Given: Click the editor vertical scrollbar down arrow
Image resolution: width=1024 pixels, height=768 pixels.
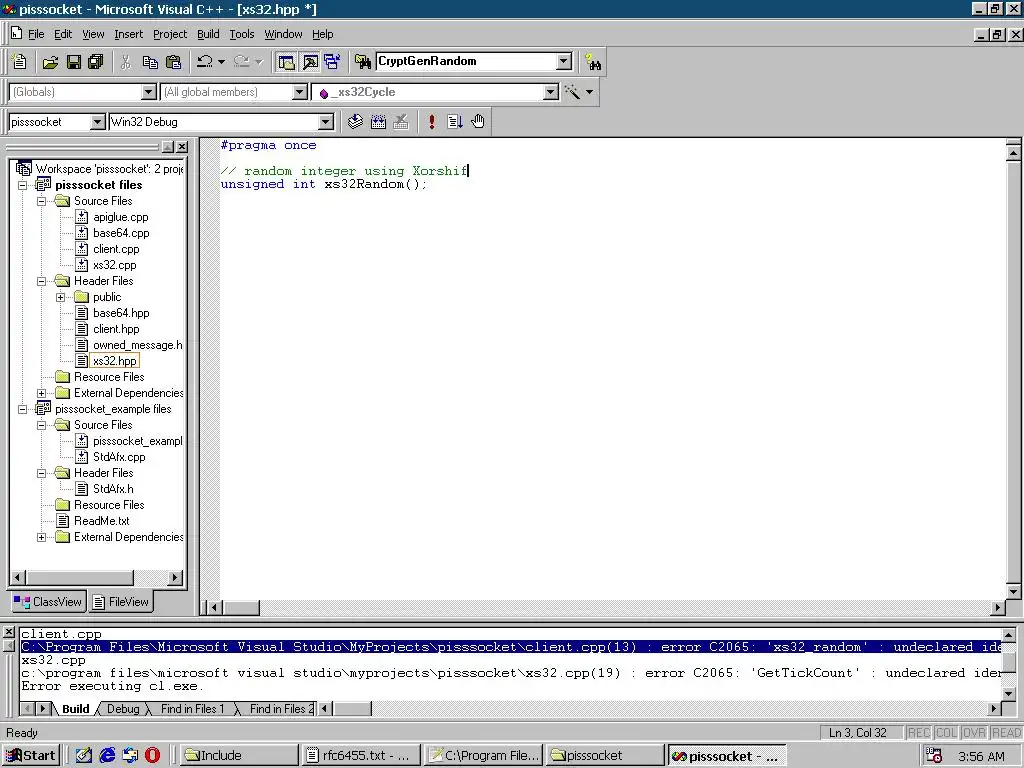Looking at the screenshot, I should point(1014,592).
